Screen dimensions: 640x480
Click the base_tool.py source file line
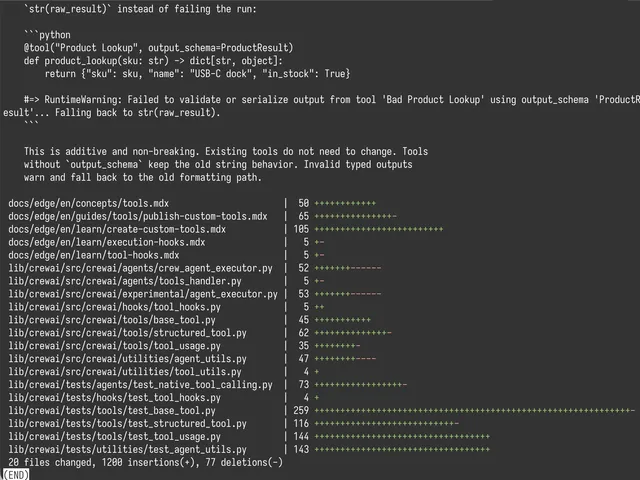pos(112,320)
